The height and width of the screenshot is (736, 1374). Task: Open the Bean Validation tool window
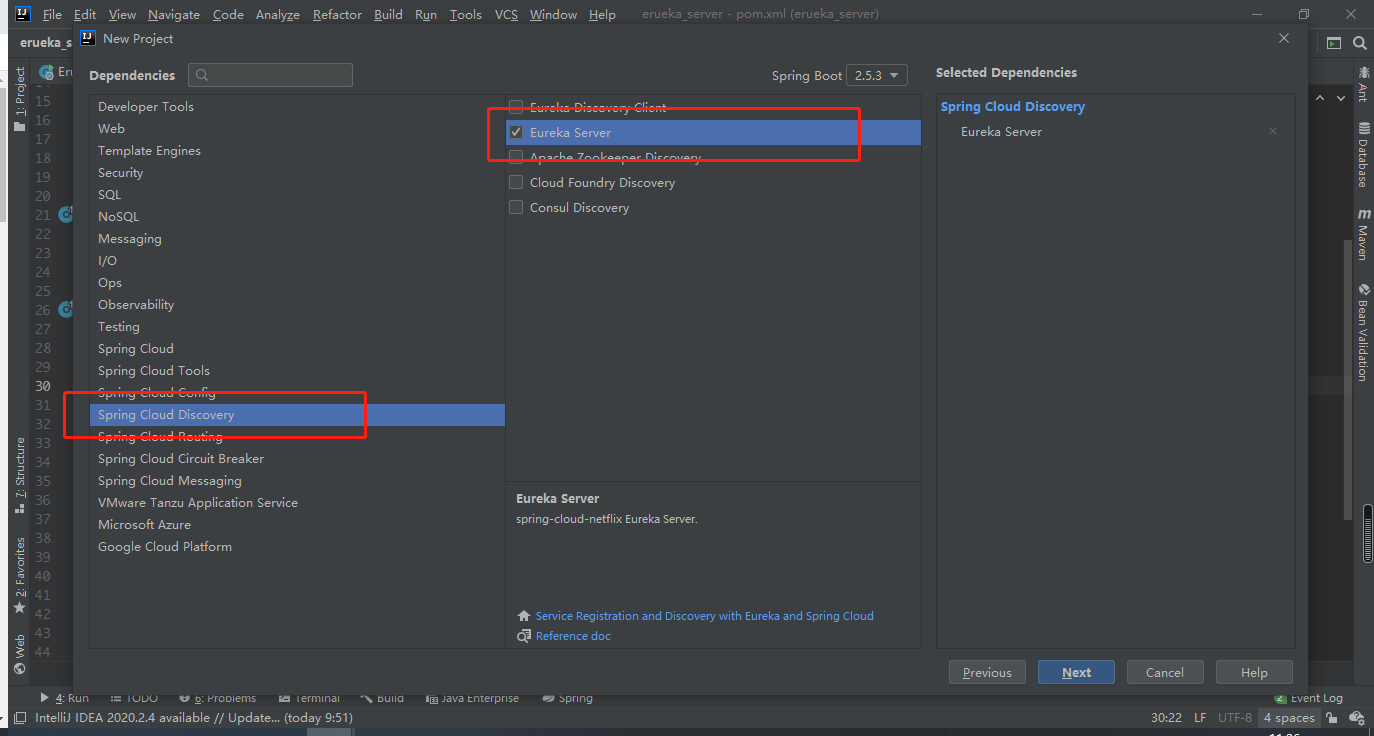click(x=1363, y=332)
